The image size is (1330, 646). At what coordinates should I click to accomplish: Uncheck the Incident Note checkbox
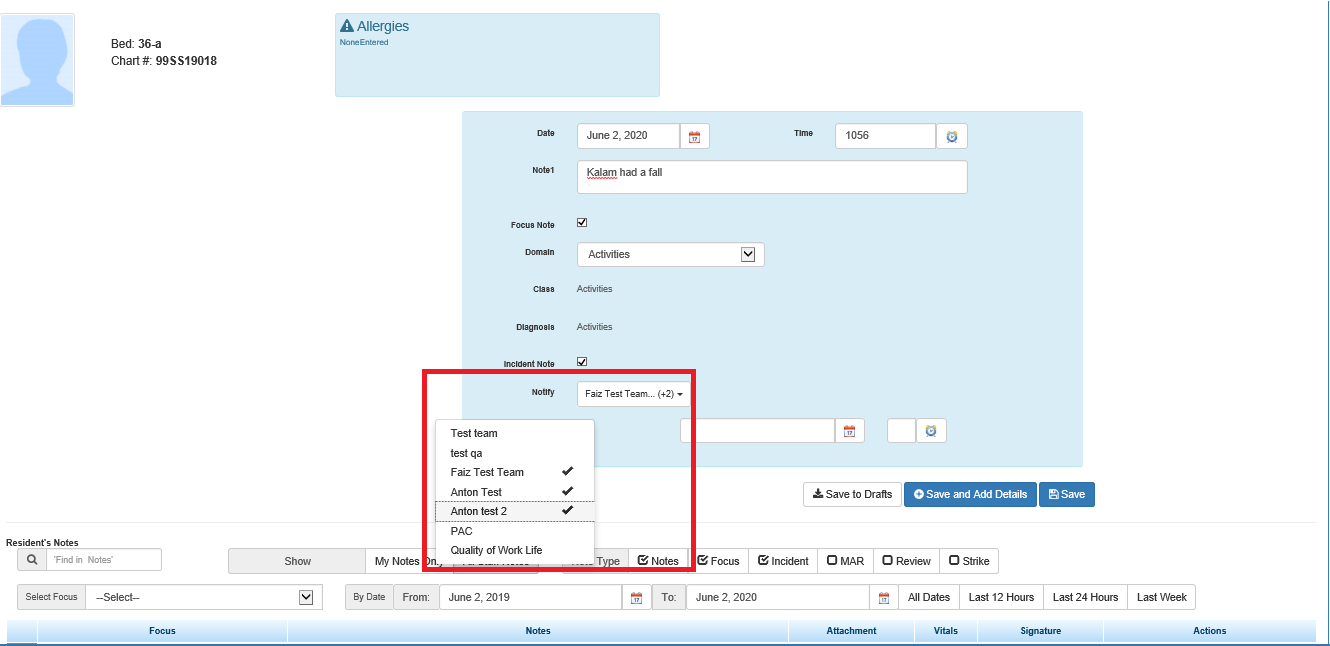(x=582, y=362)
